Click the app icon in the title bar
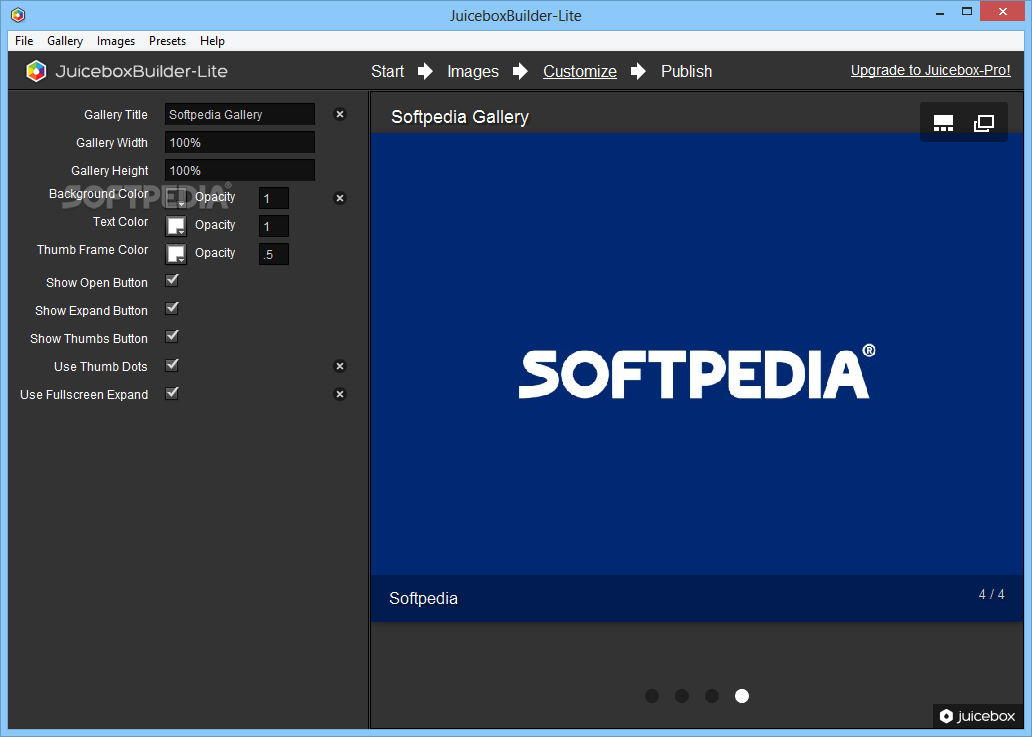The width and height of the screenshot is (1032, 737). (x=18, y=14)
